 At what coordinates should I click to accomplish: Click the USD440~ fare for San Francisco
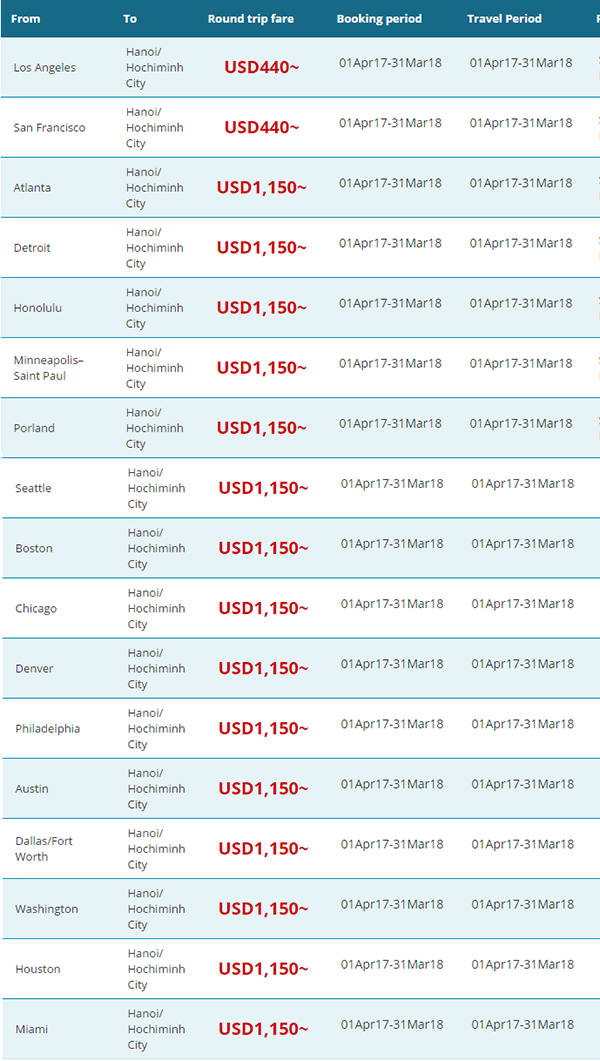click(x=262, y=127)
